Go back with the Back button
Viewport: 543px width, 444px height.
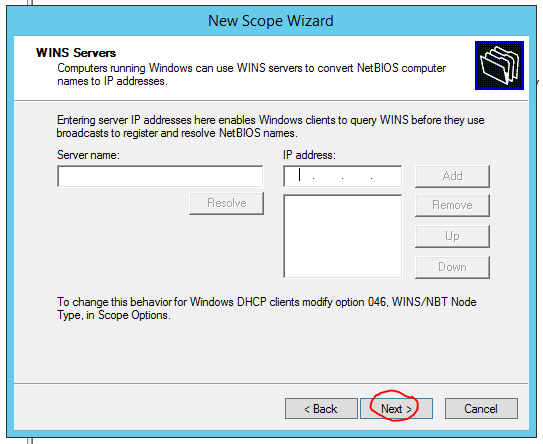321,408
